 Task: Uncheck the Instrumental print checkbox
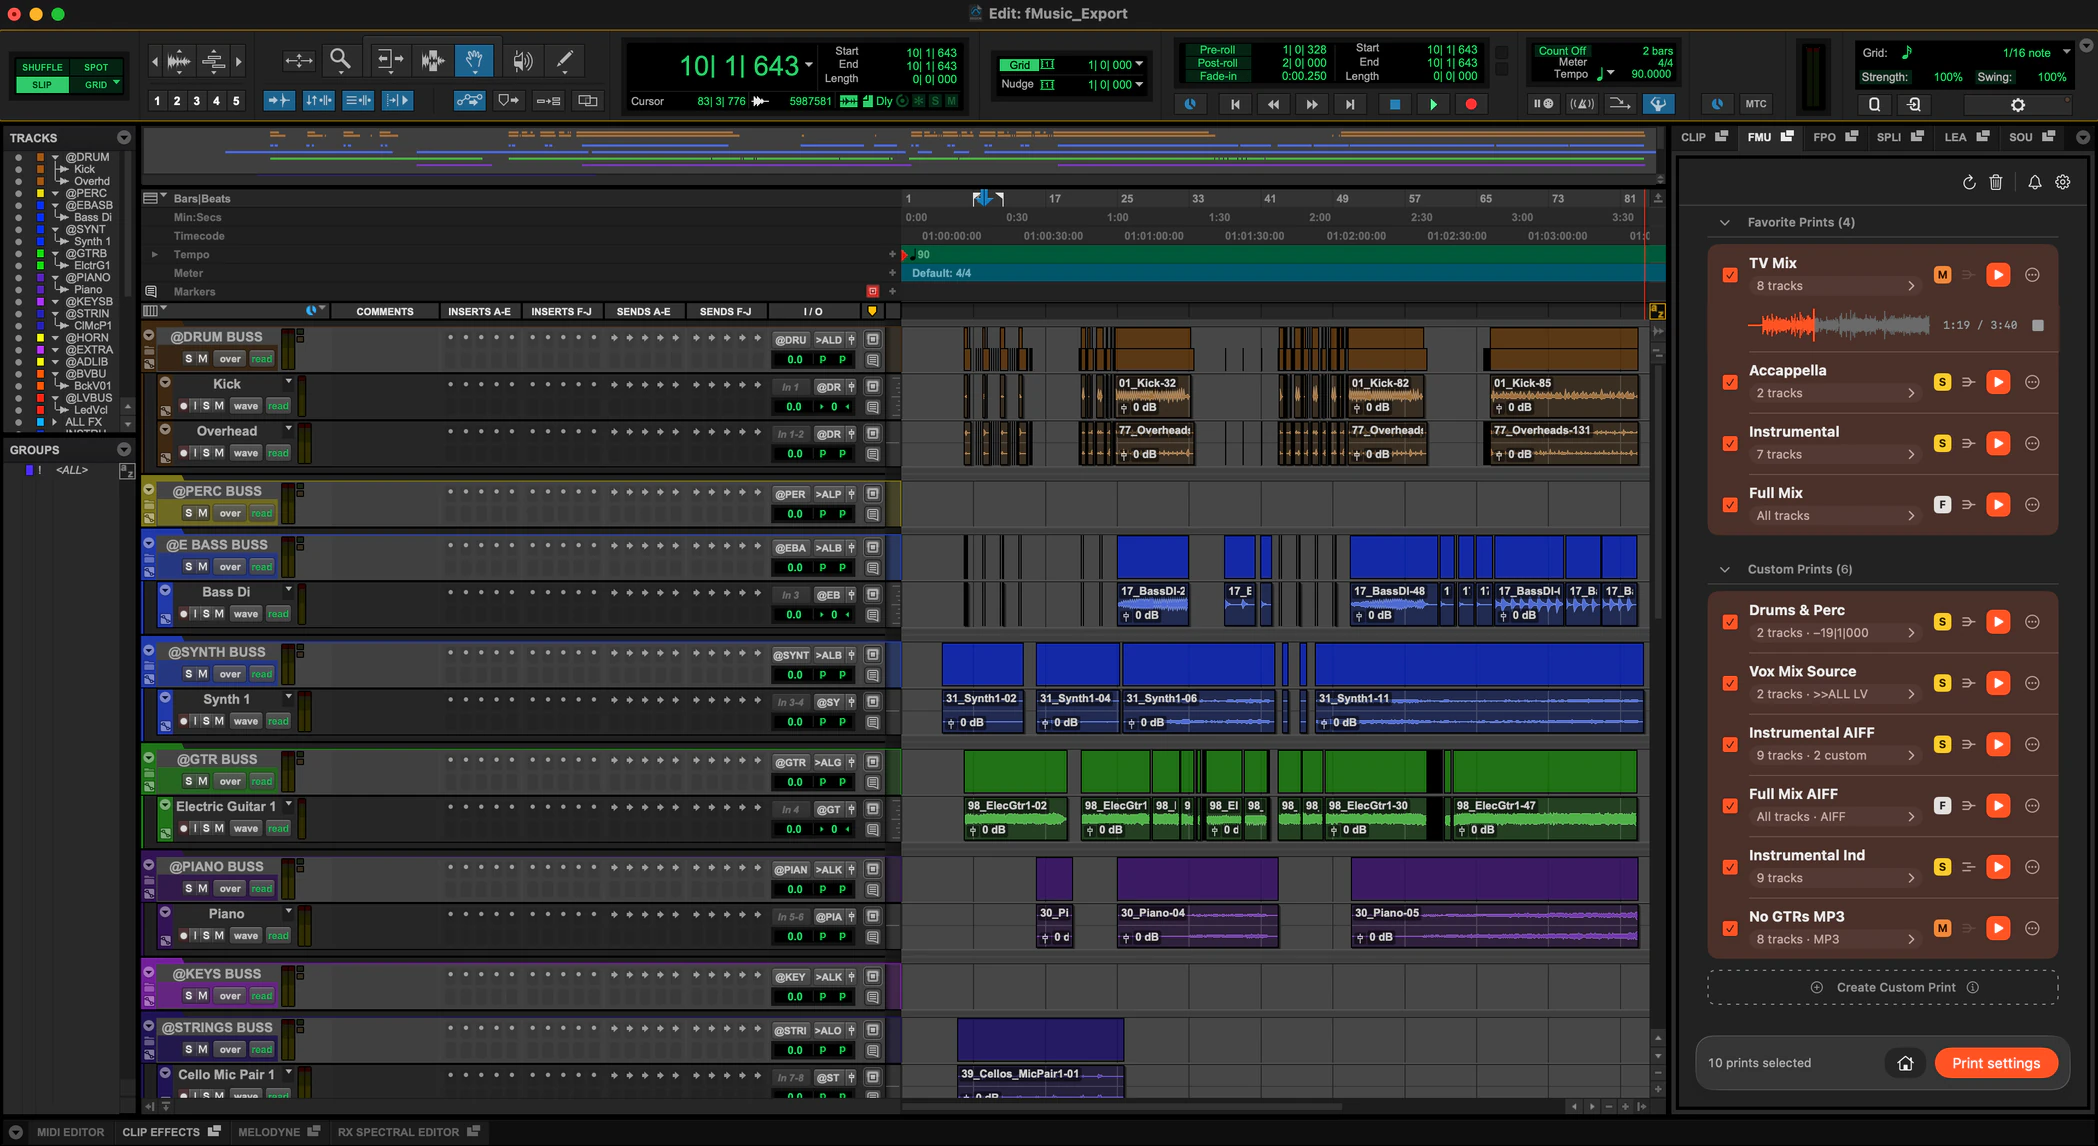(x=1730, y=443)
